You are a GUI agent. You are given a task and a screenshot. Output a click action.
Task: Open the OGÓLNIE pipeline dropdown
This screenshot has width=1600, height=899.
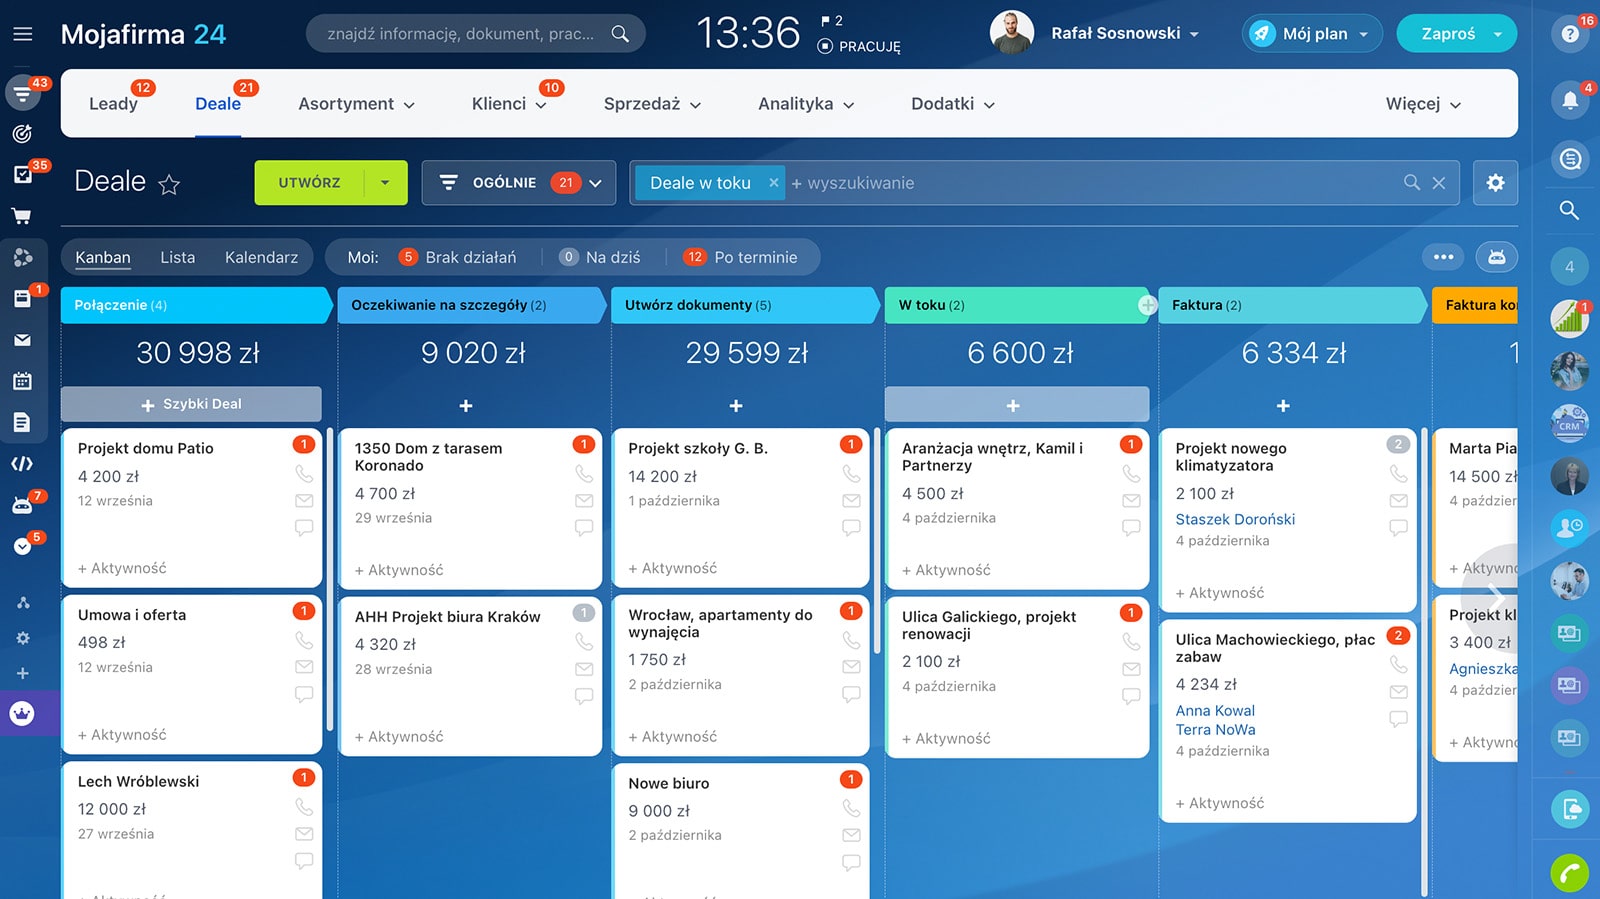[x=518, y=183]
